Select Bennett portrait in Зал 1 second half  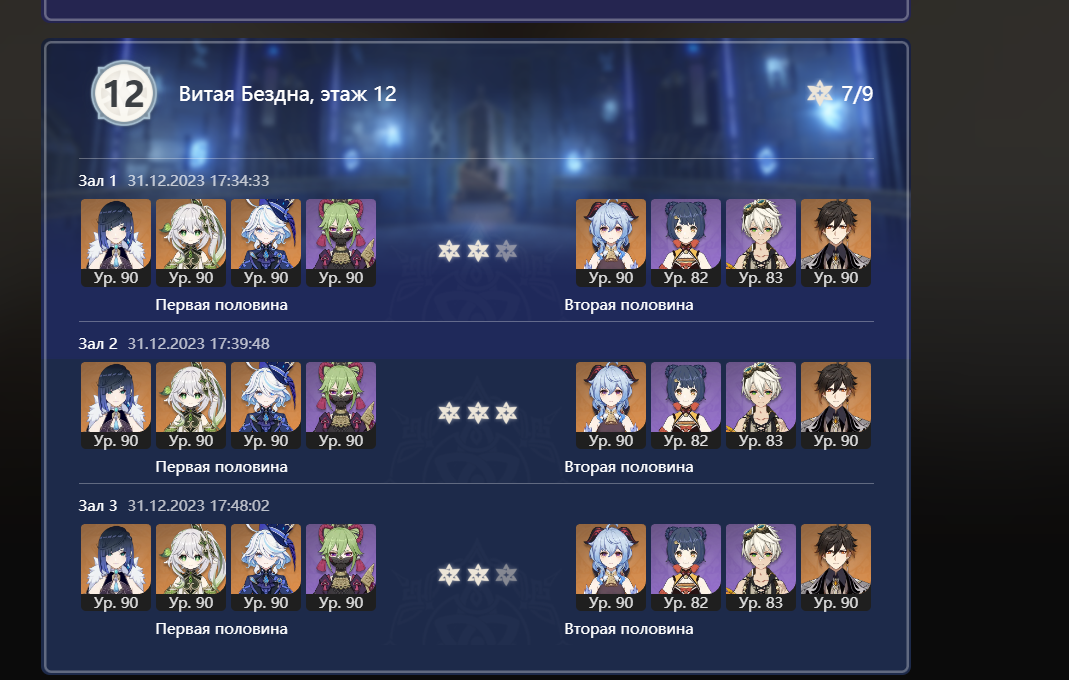point(761,243)
